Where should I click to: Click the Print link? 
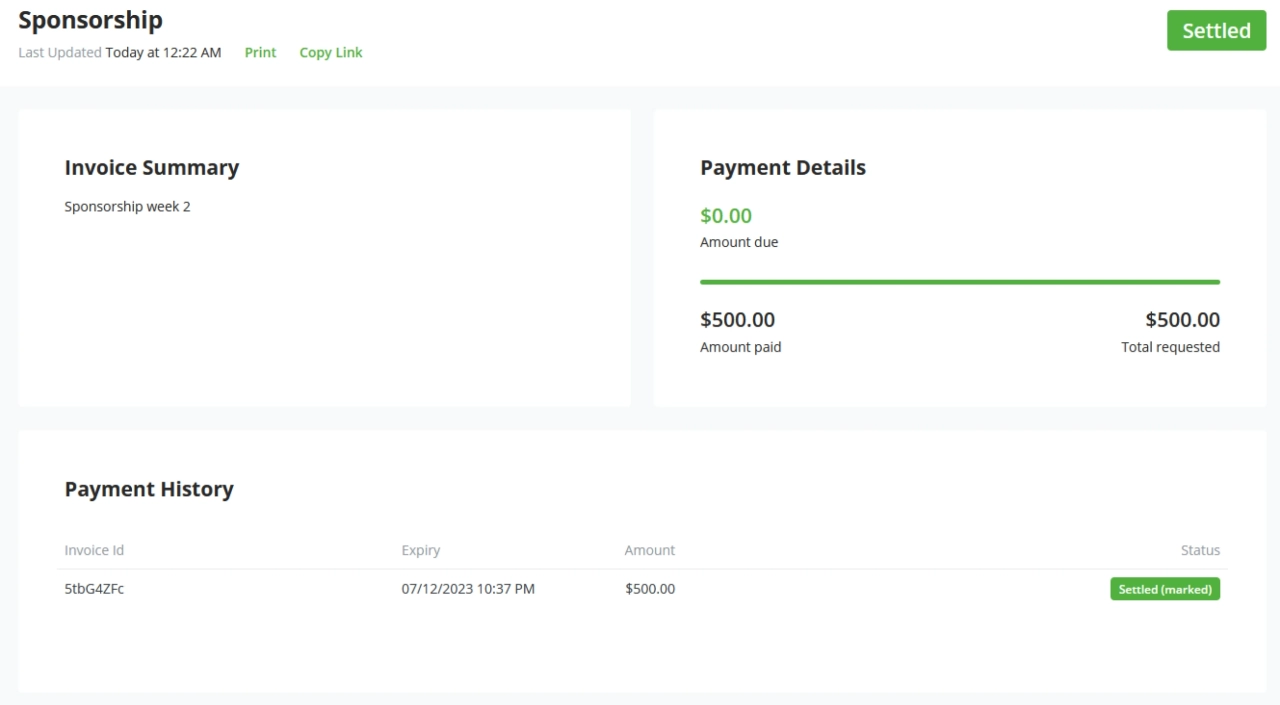(260, 52)
